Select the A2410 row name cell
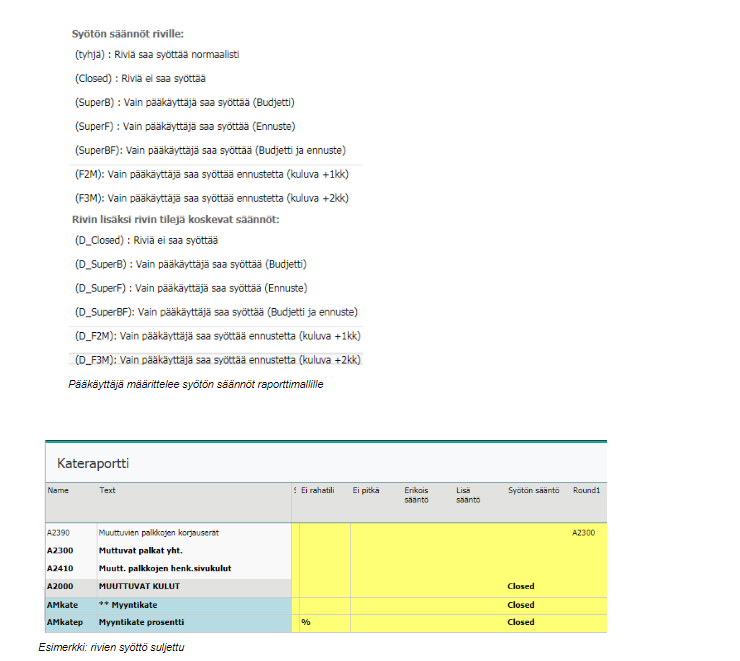Viewport: 740px width, 661px height. click(x=59, y=568)
